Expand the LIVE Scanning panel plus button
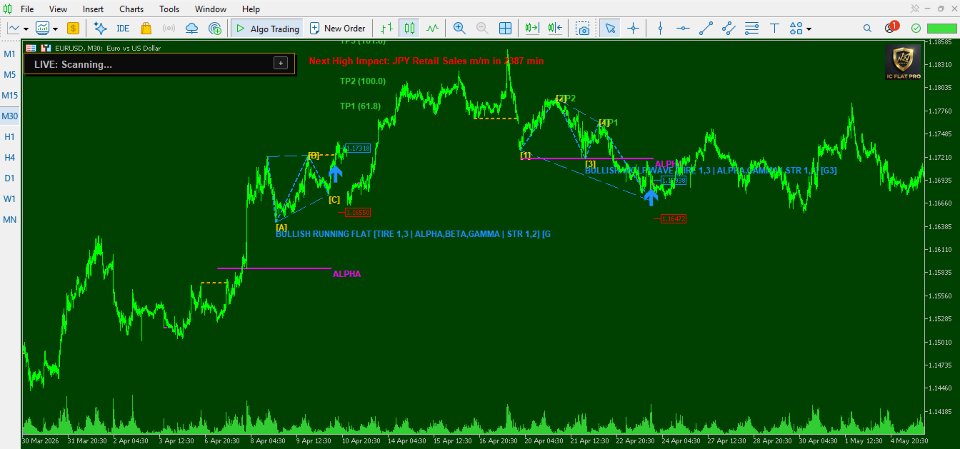The image size is (960, 449). [280, 63]
